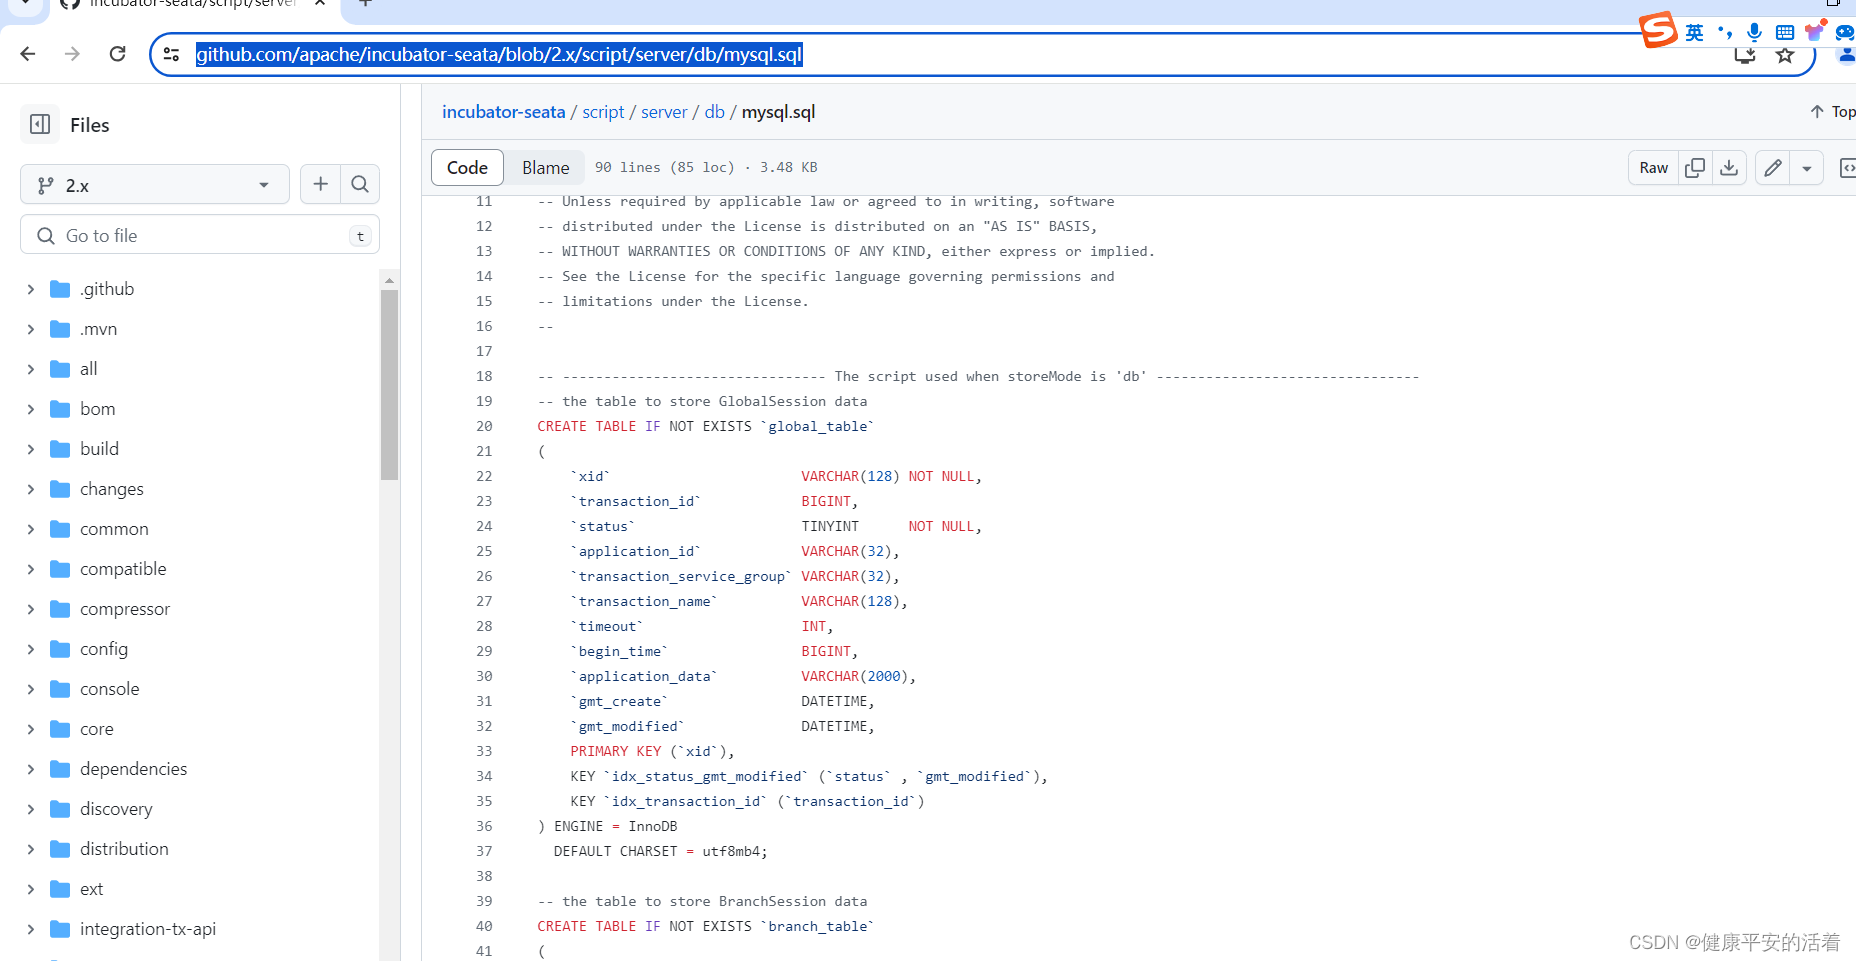Click the download raw file icon
This screenshot has width=1856, height=961.
1729,167
